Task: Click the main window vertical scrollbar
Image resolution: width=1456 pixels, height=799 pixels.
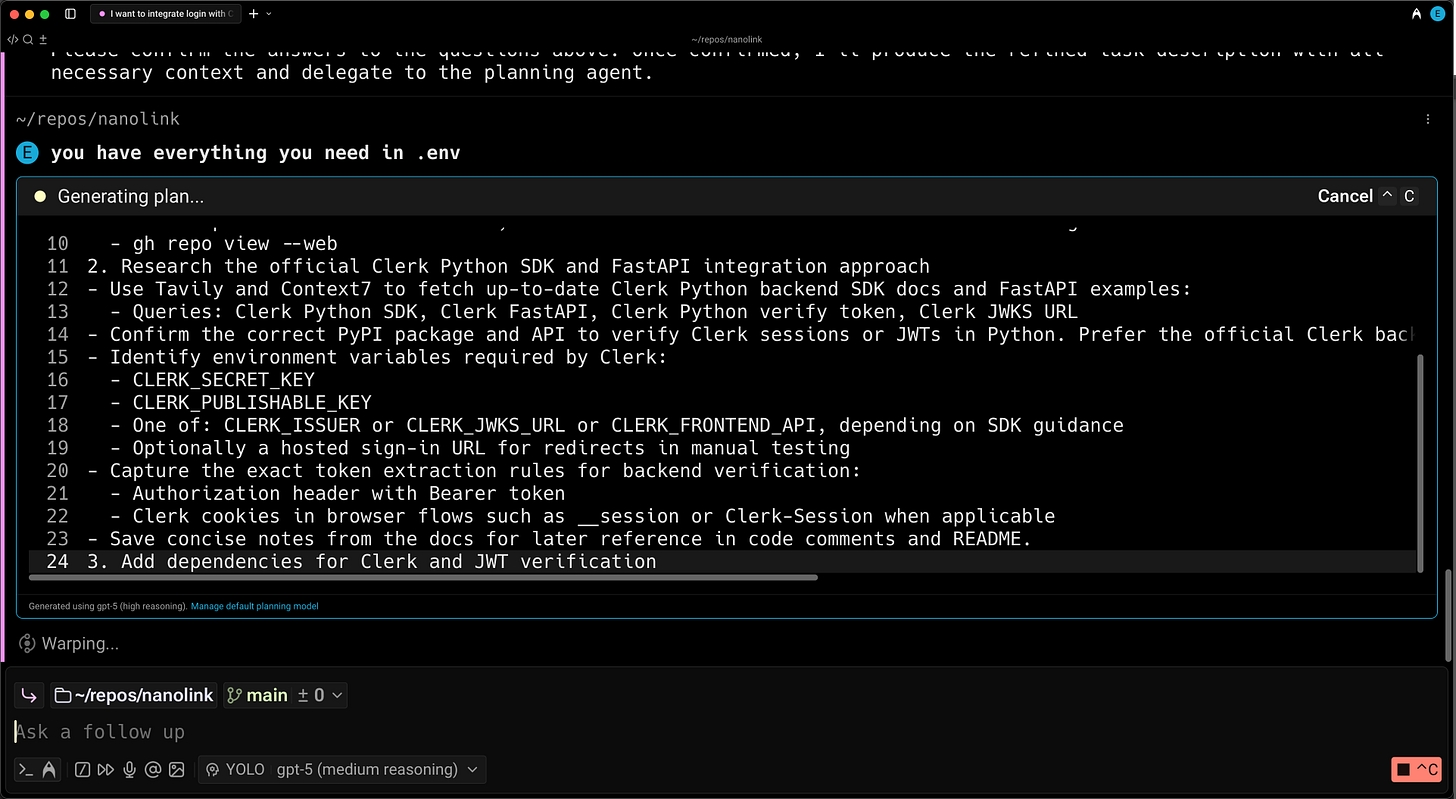Action: pyautogui.click(x=1449, y=614)
